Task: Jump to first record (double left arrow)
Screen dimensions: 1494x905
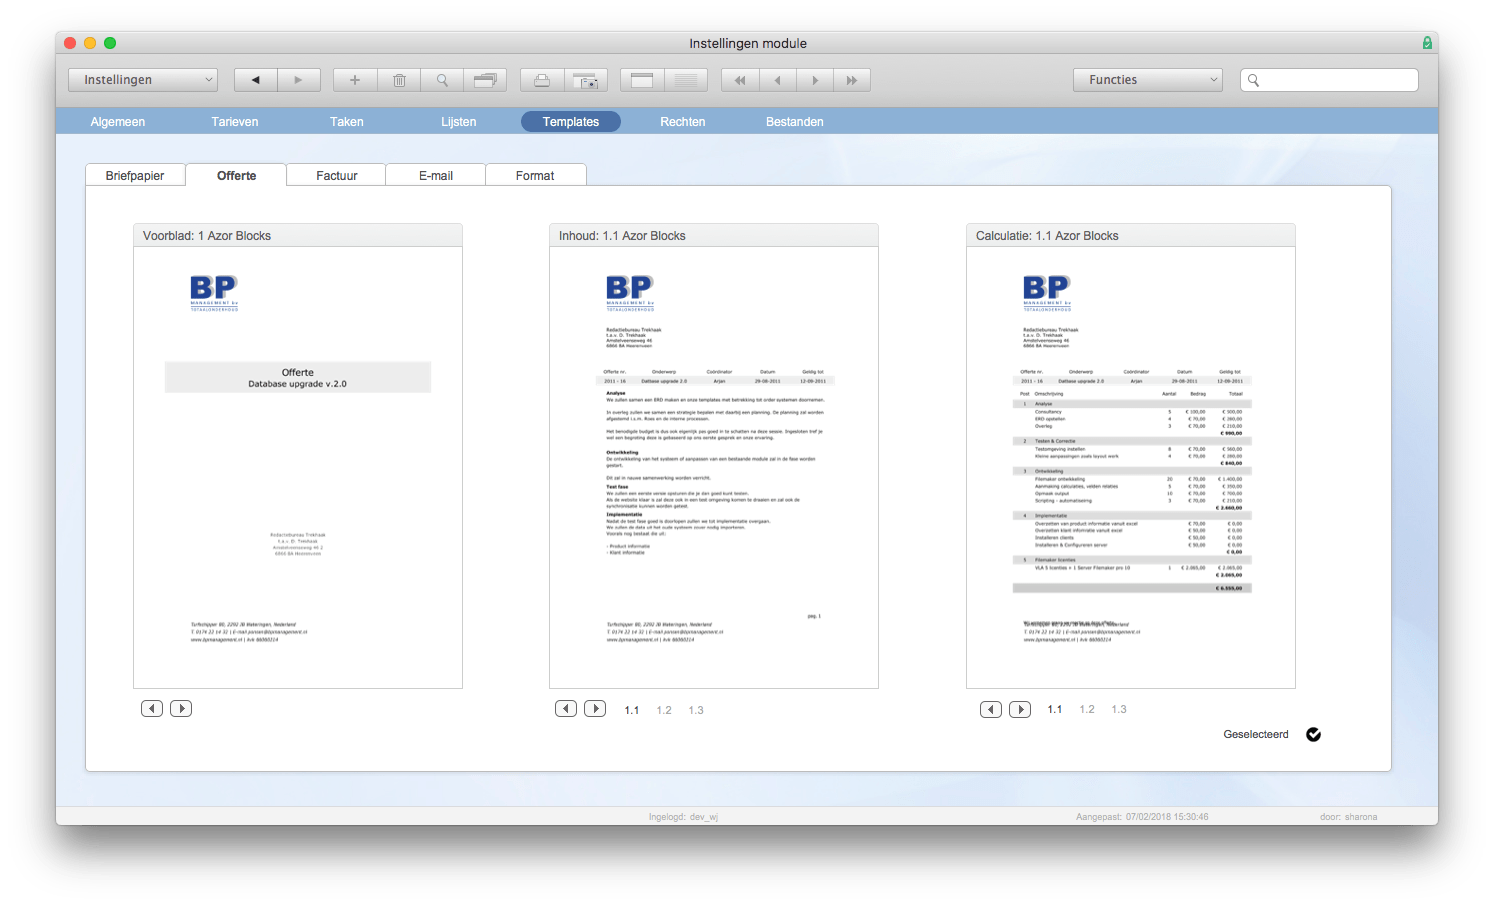Action: (740, 80)
